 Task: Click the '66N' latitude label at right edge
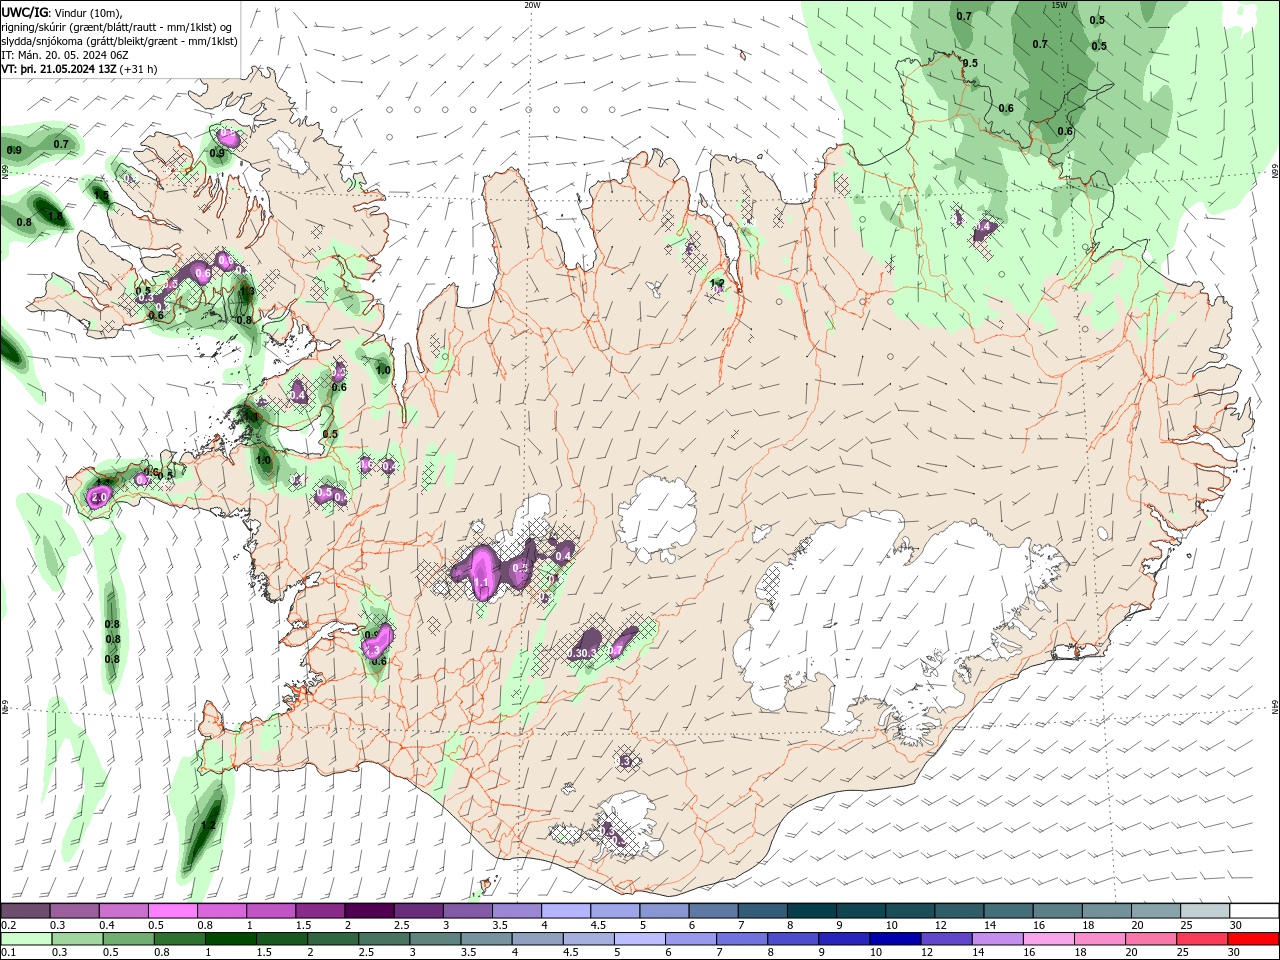click(1275, 172)
